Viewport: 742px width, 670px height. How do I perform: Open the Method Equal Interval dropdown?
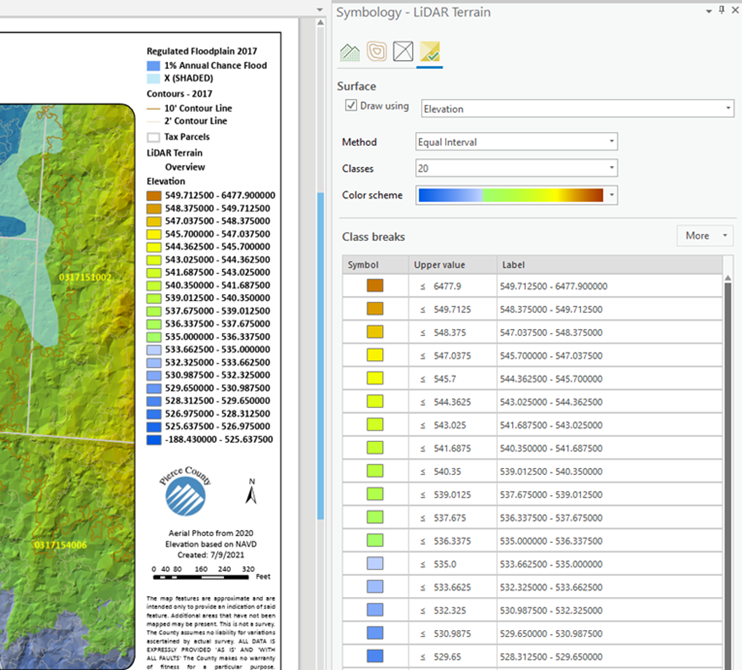point(516,142)
